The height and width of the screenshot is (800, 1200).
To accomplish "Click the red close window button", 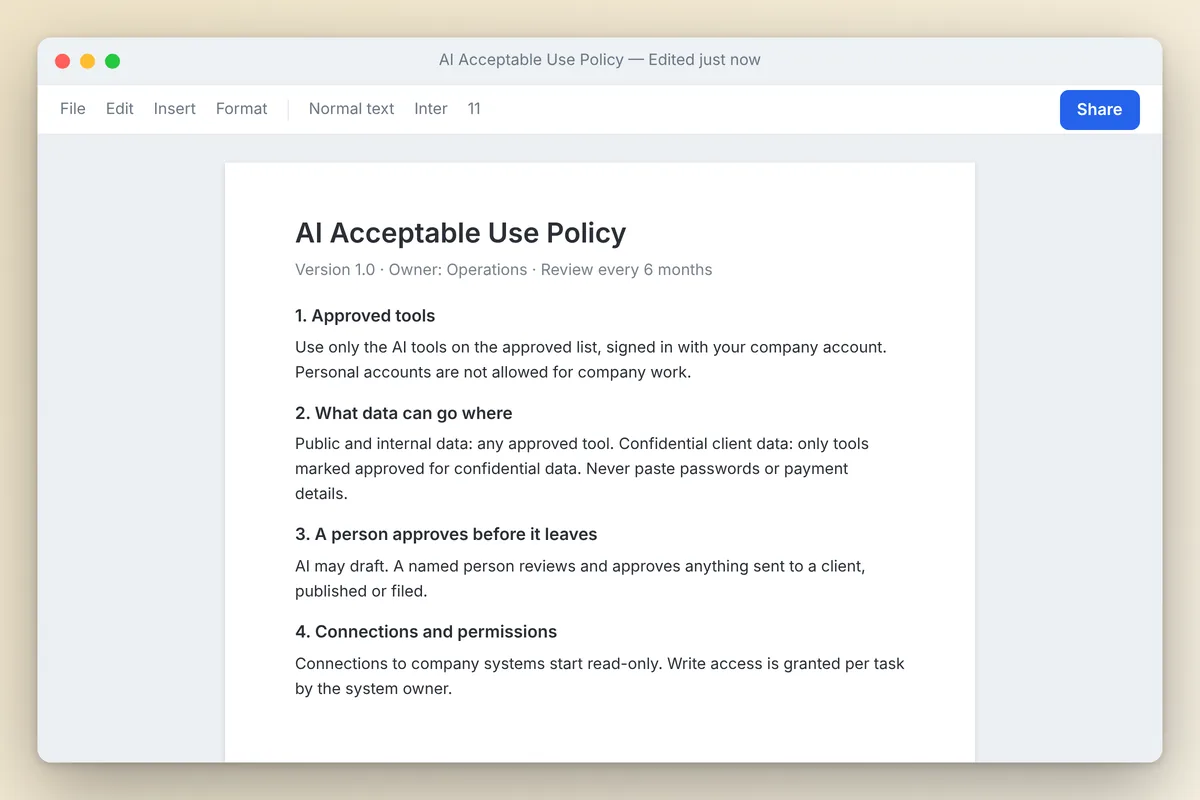I will (63, 61).
